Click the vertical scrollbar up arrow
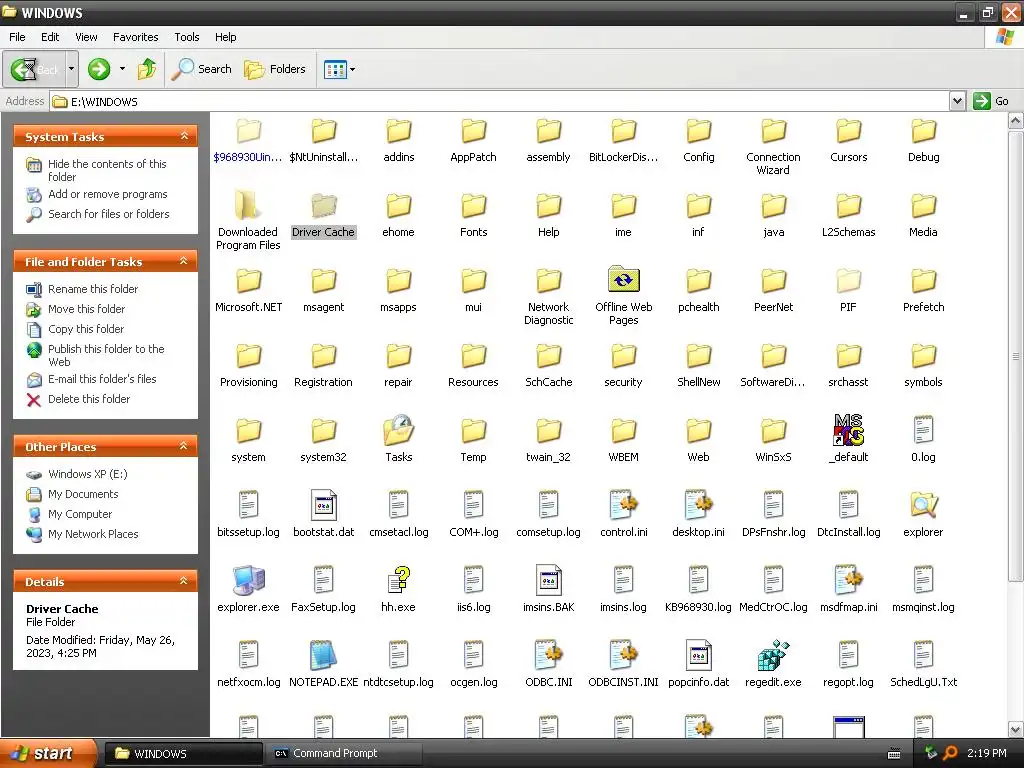 (x=1016, y=121)
